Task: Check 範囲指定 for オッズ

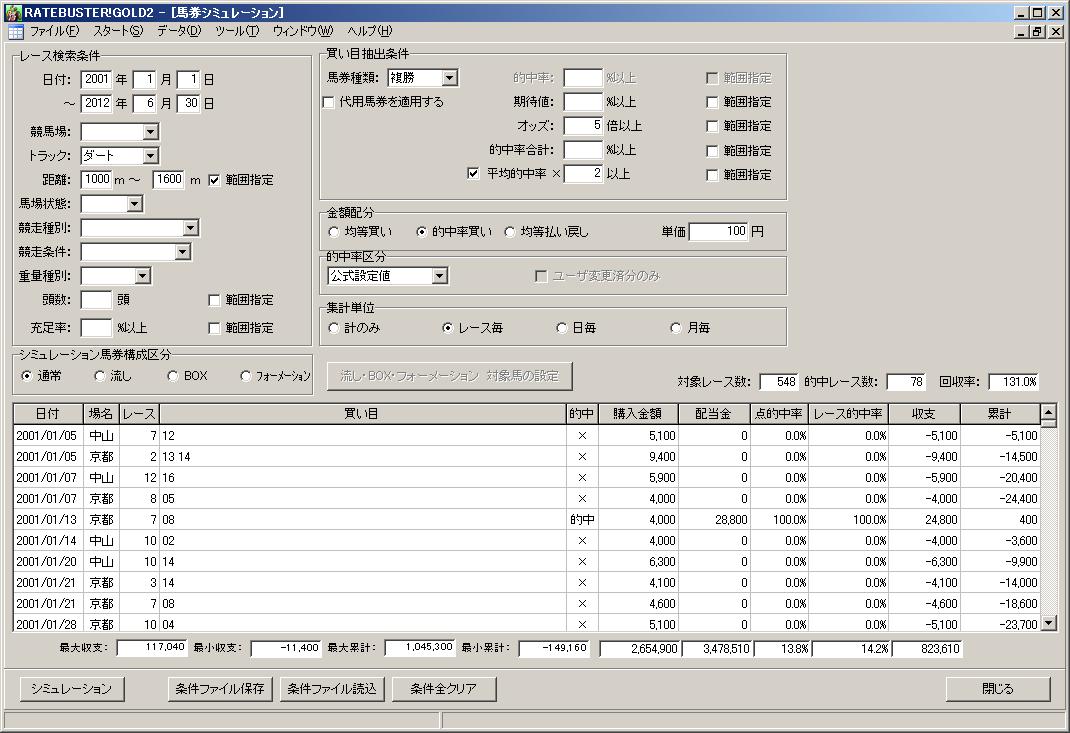Action: 712,126
